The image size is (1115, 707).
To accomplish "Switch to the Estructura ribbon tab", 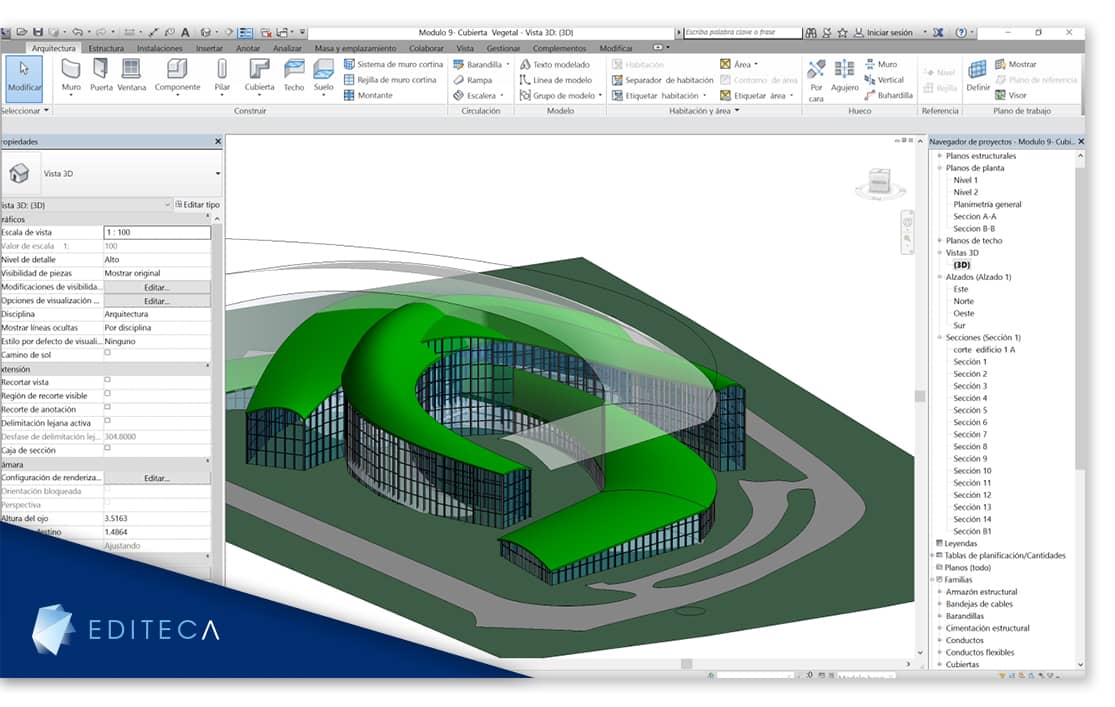I will [106, 48].
